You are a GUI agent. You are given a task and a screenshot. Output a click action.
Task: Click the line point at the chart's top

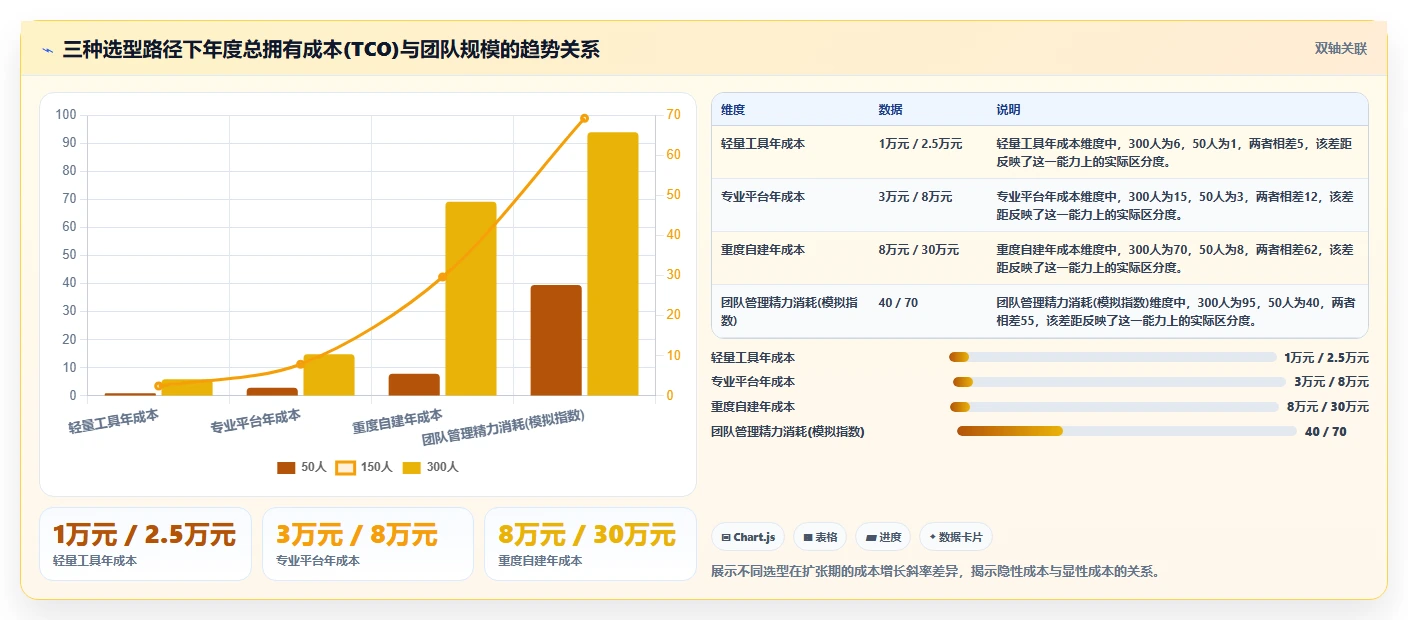[x=584, y=118]
